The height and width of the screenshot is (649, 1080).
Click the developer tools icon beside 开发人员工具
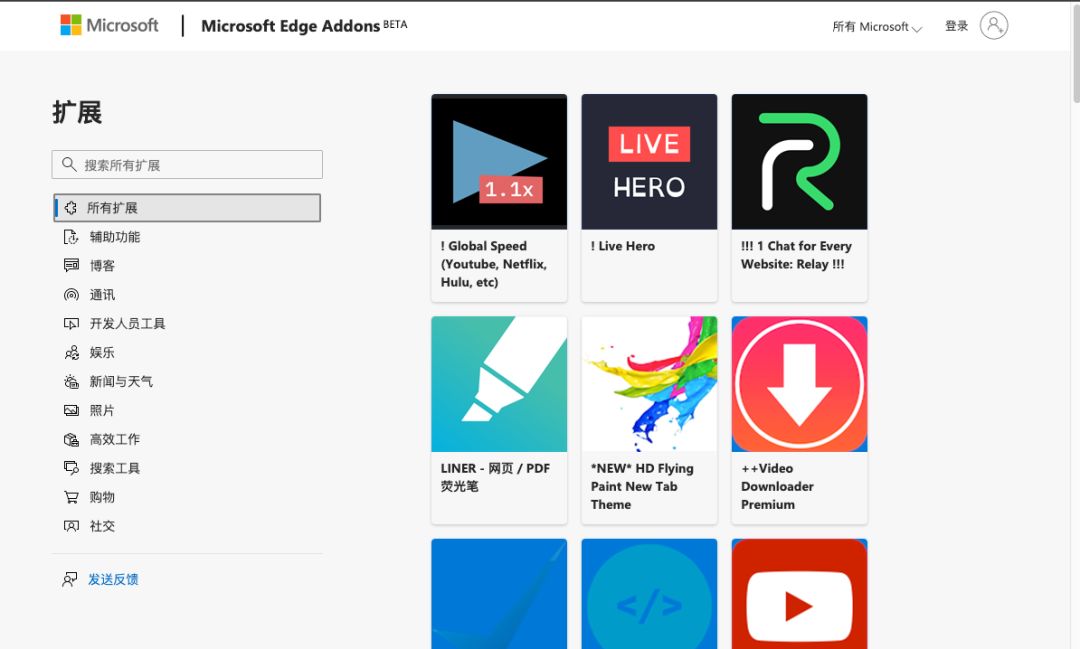pyautogui.click(x=71, y=323)
